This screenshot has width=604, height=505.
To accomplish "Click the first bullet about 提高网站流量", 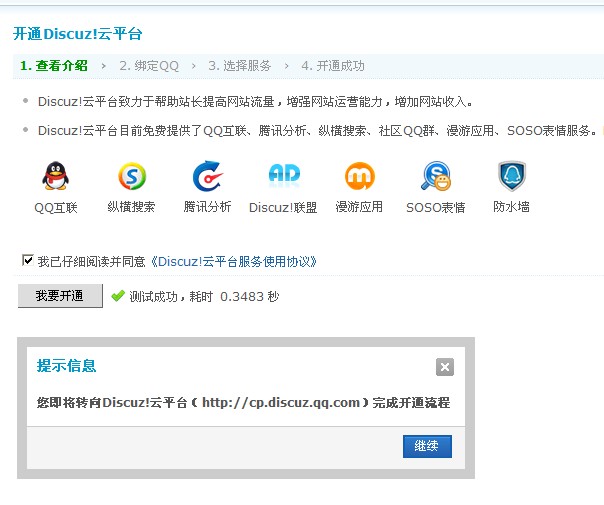I will (256, 102).
